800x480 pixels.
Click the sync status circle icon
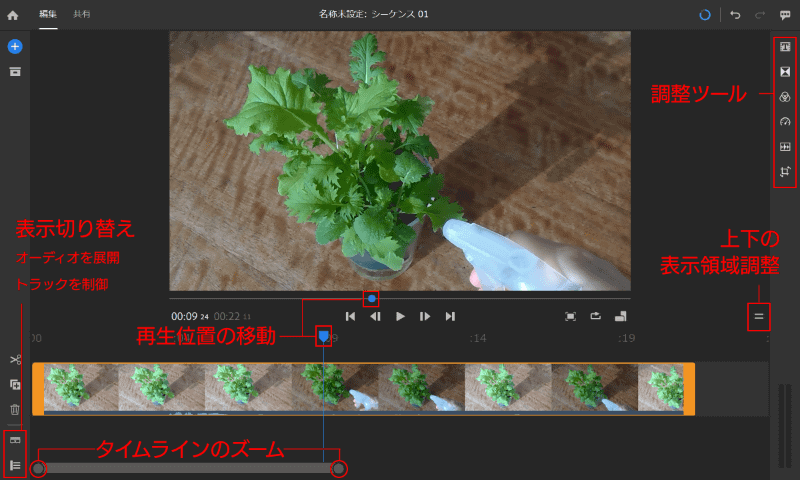pyautogui.click(x=705, y=15)
